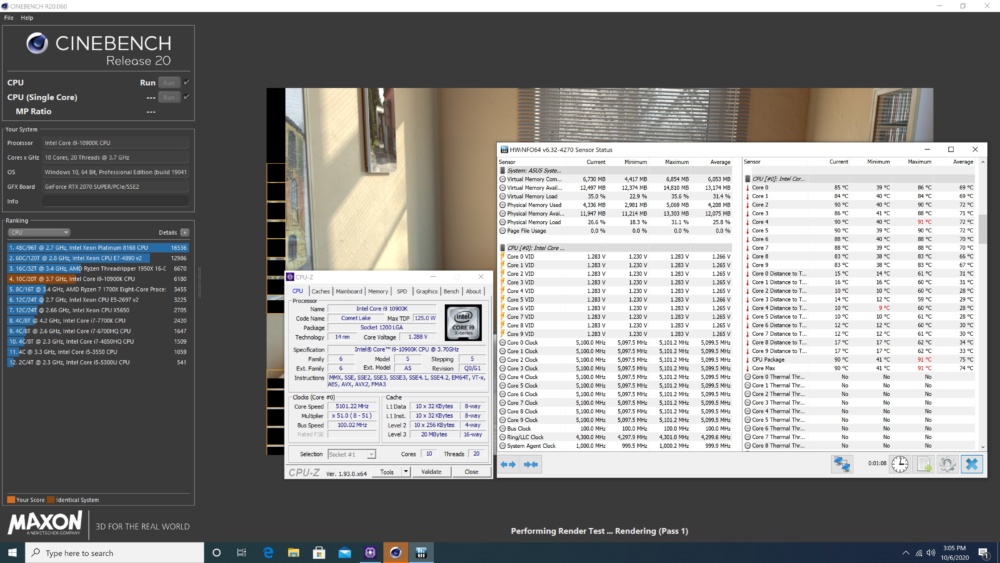Open the volume speaker tray icon

point(930,553)
